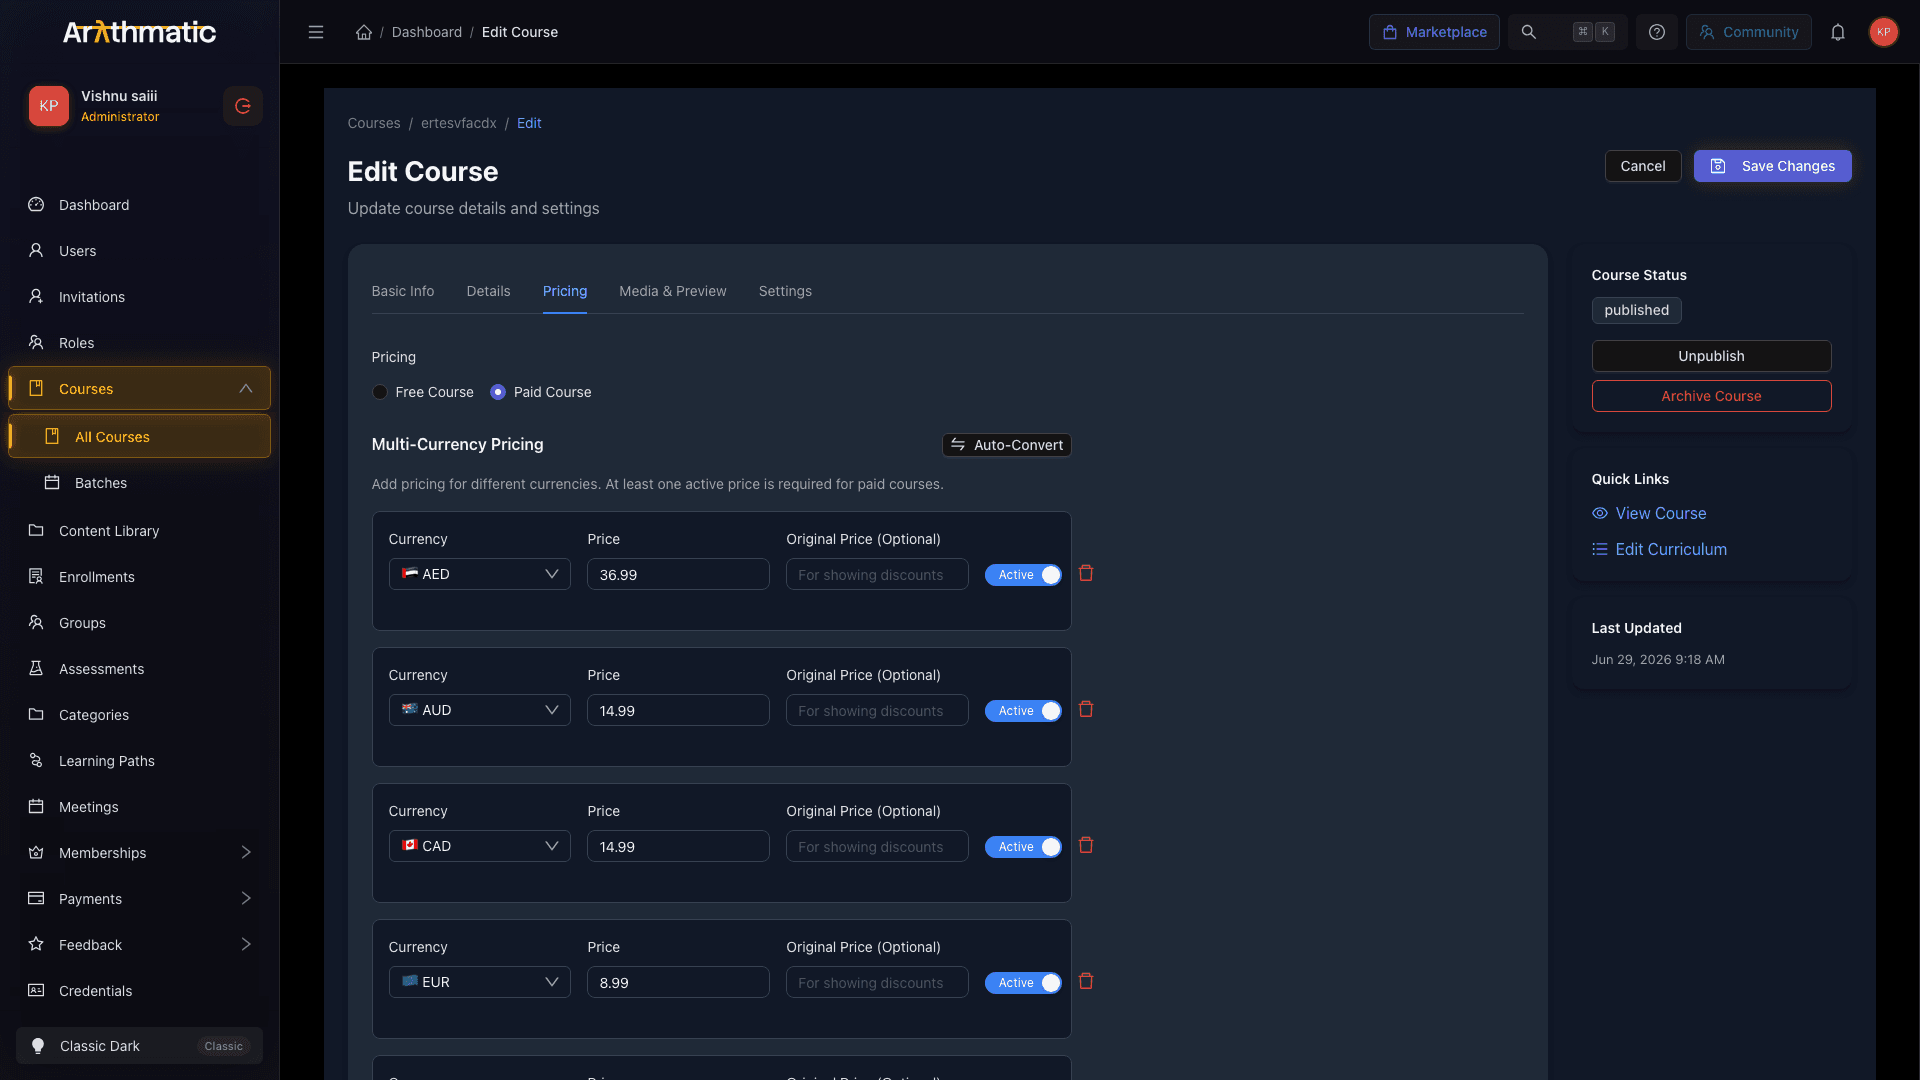Select All Courses in sidebar
The height and width of the screenshot is (1080, 1920).
pyautogui.click(x=139, y=437)
